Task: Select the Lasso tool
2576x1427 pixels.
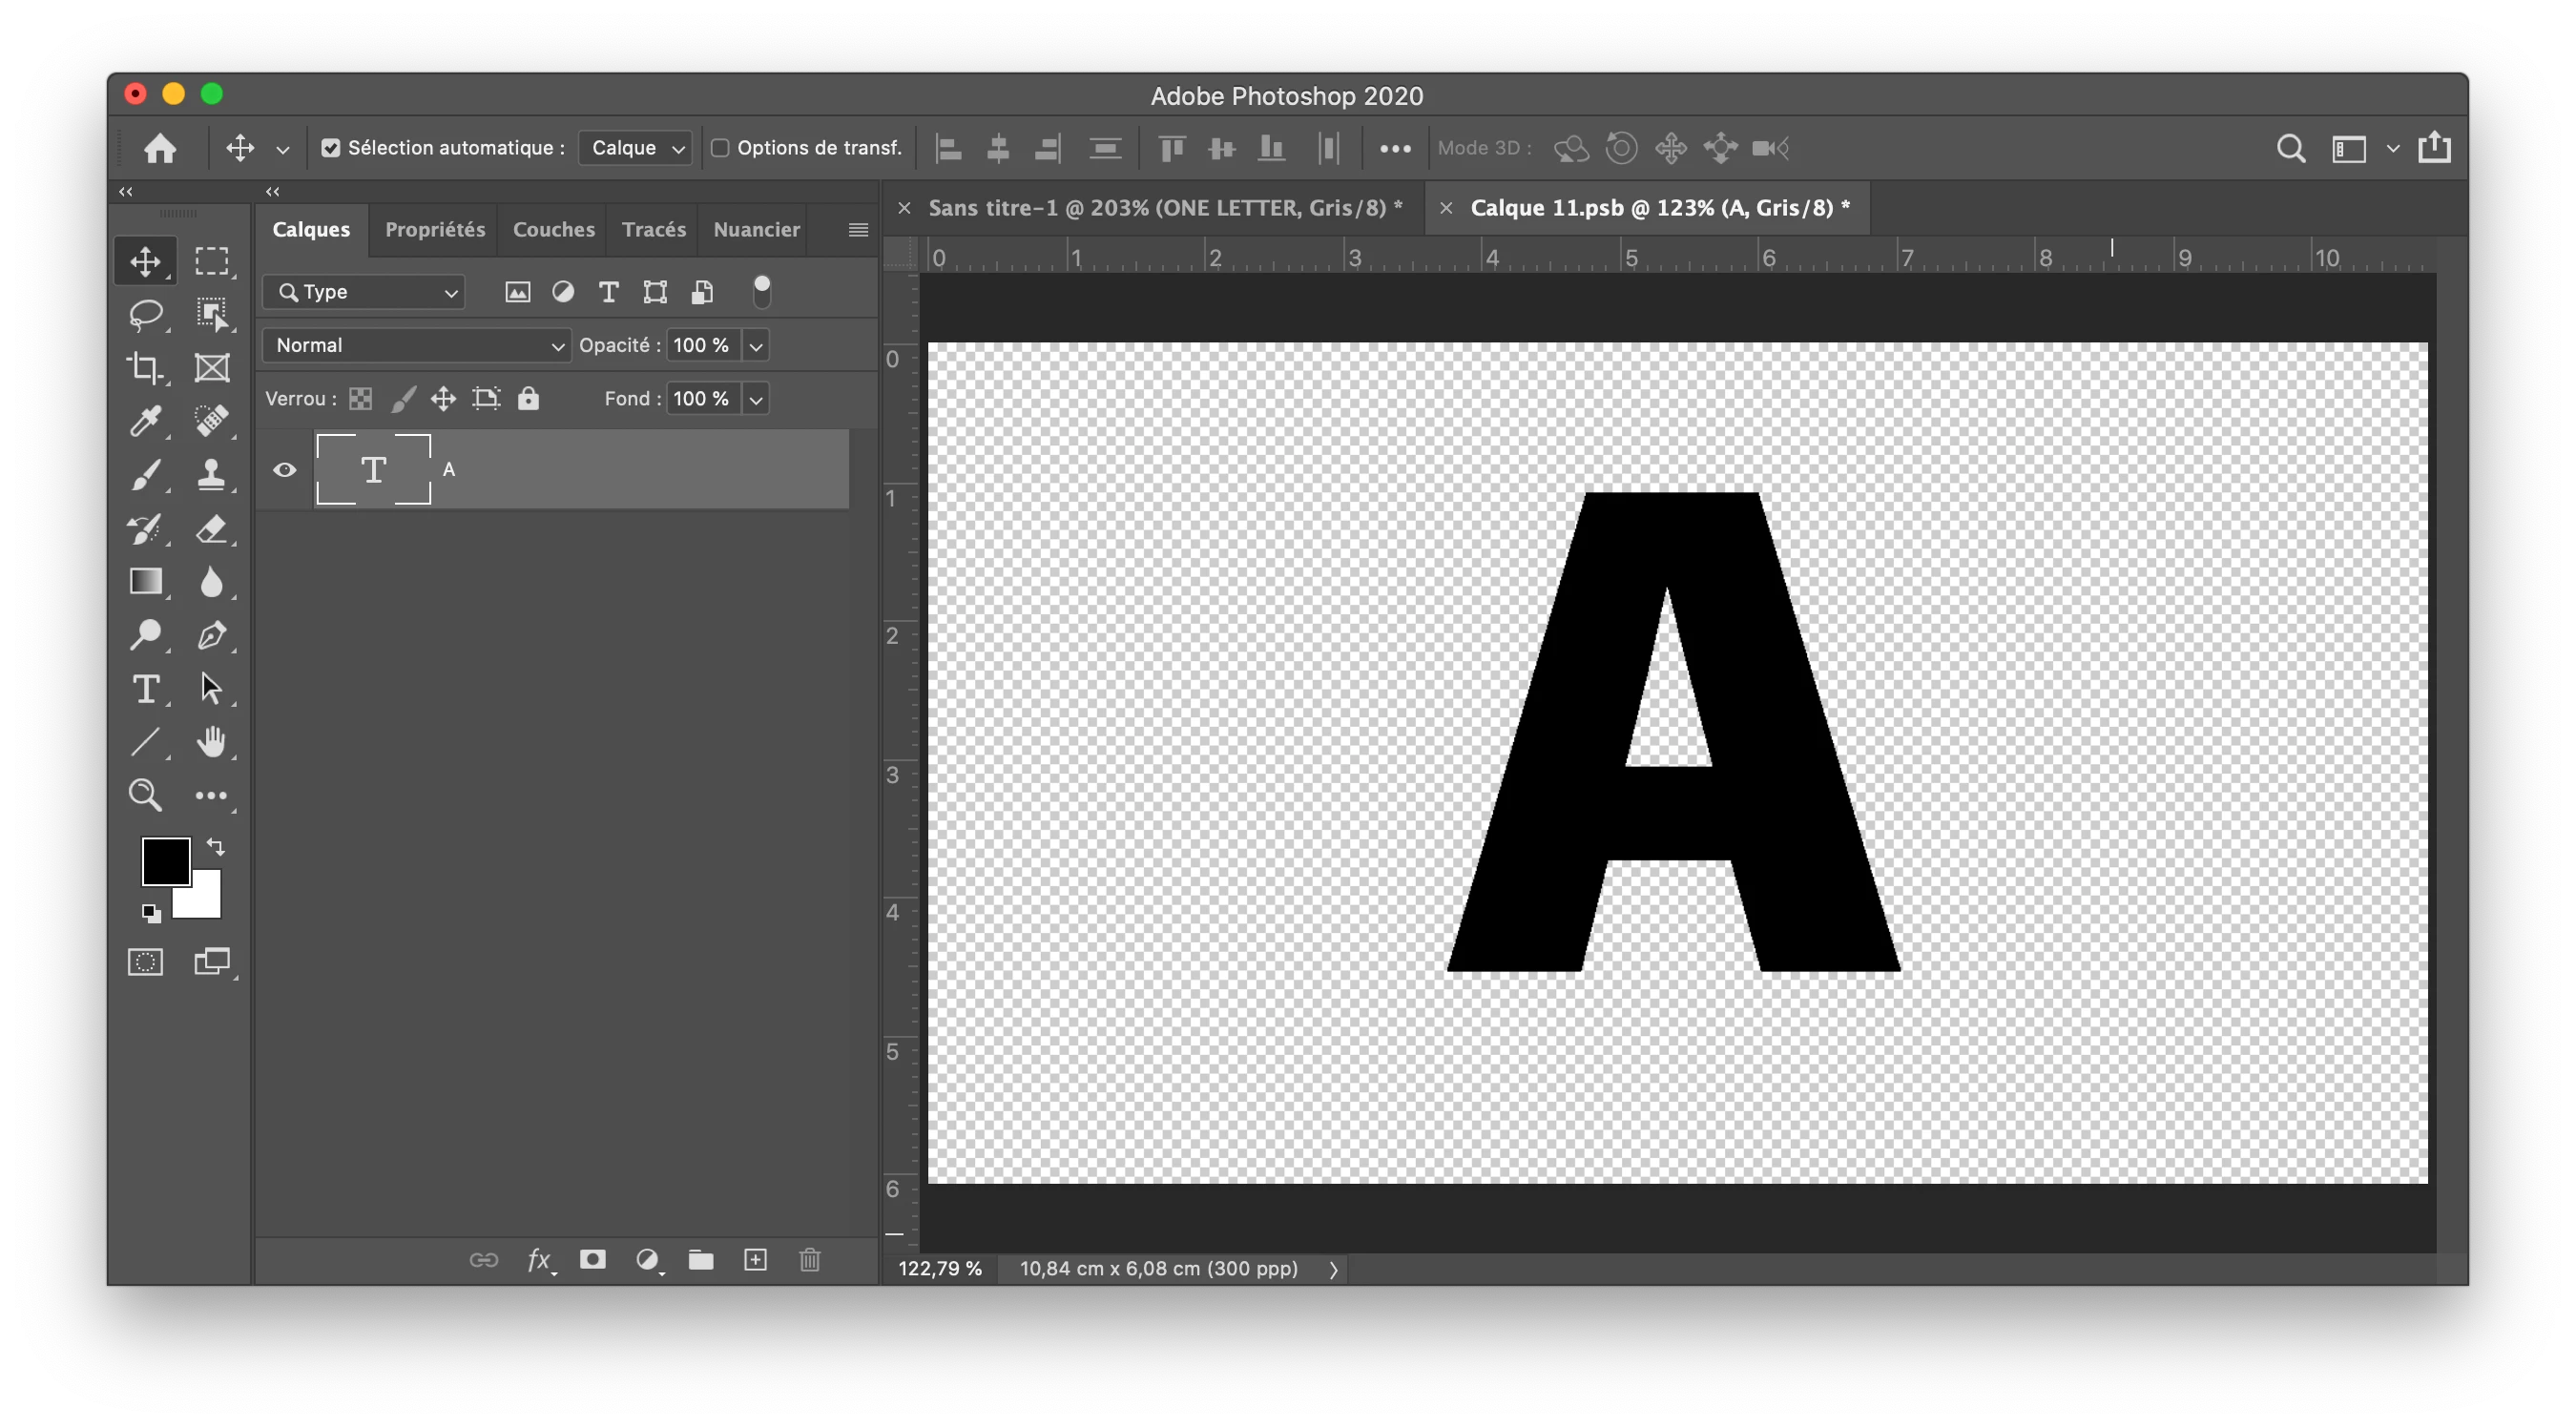Action: pyautogui.click(x=146, y=314)
